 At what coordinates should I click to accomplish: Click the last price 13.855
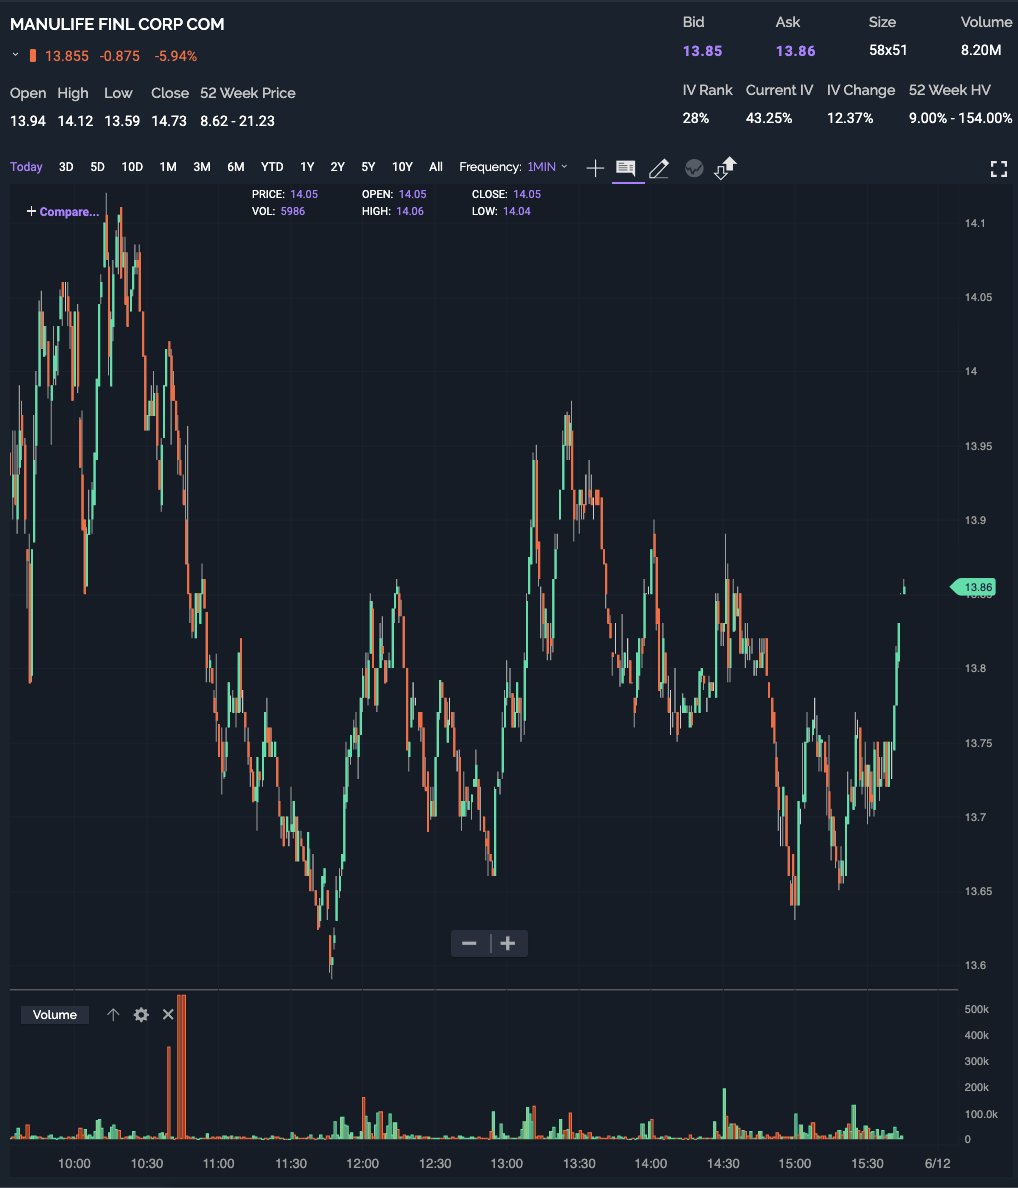[67, 56]
